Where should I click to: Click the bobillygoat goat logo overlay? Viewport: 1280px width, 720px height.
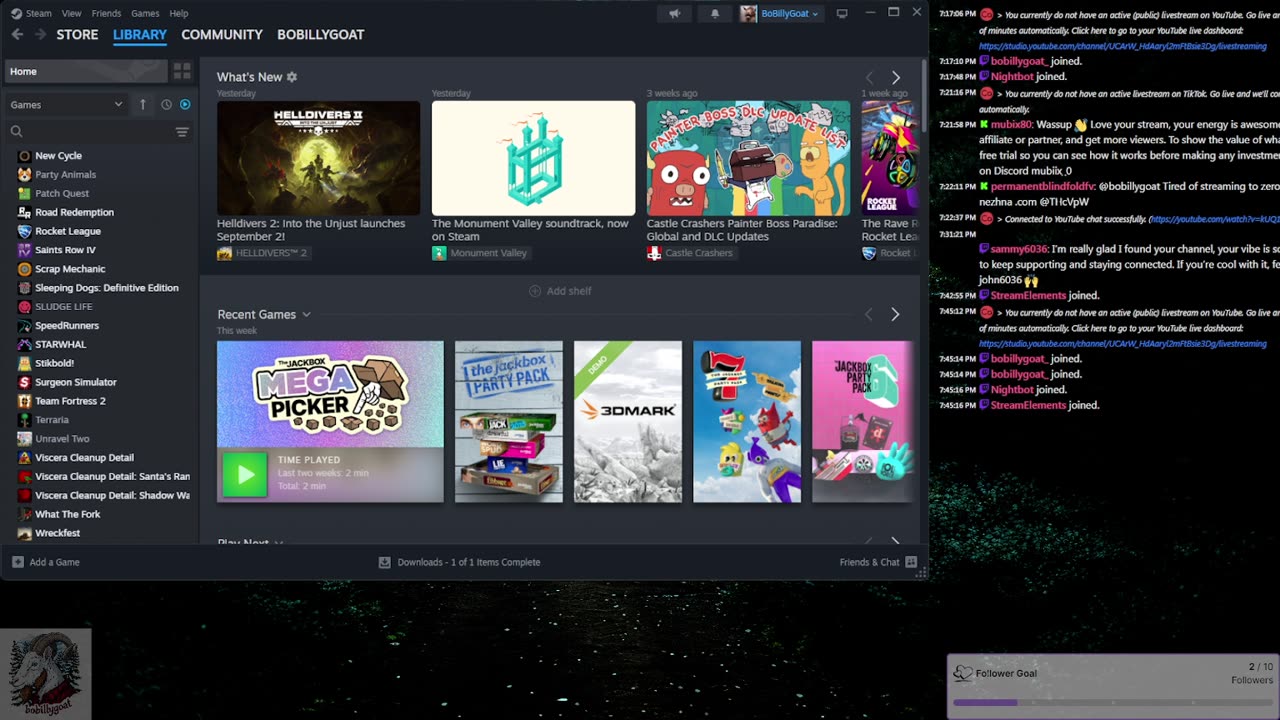tap(45, 673)
